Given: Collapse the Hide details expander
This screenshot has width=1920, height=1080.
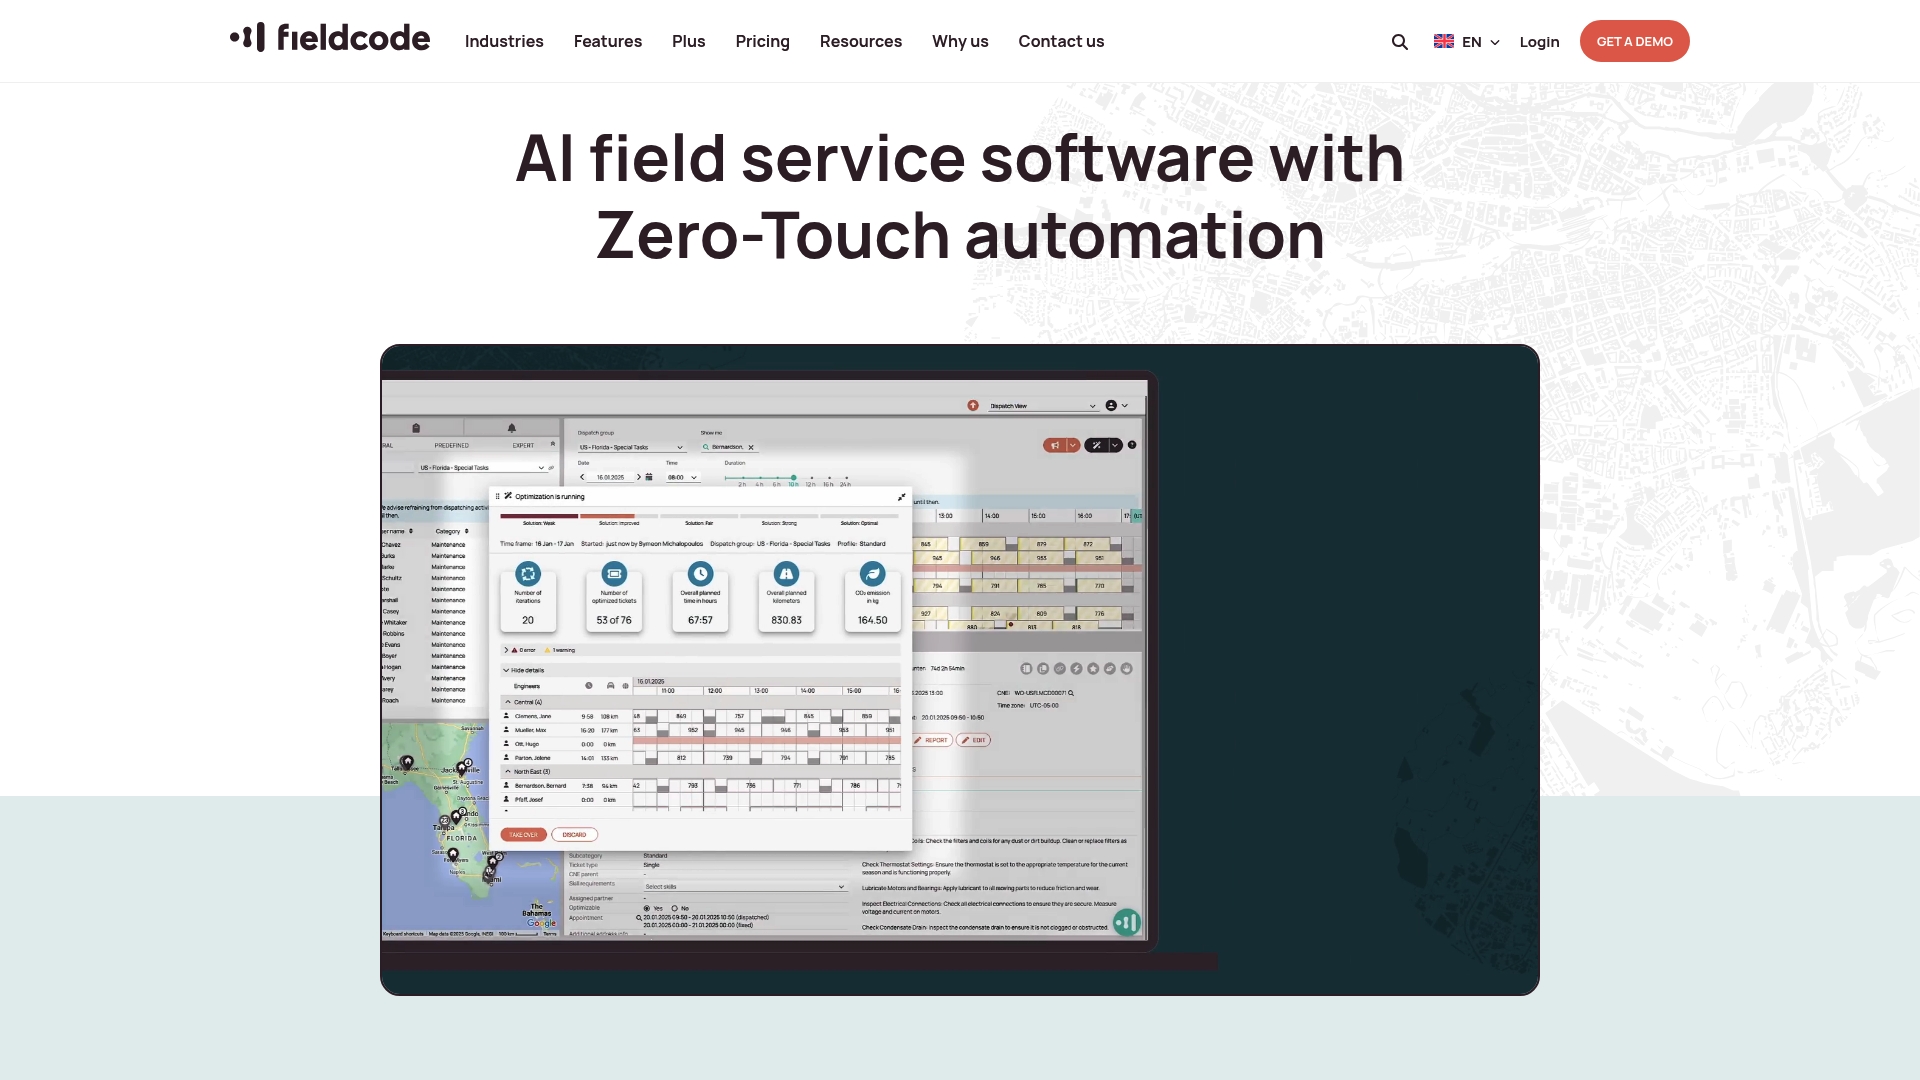Looking at the screenshot, I should click(525, 670).
